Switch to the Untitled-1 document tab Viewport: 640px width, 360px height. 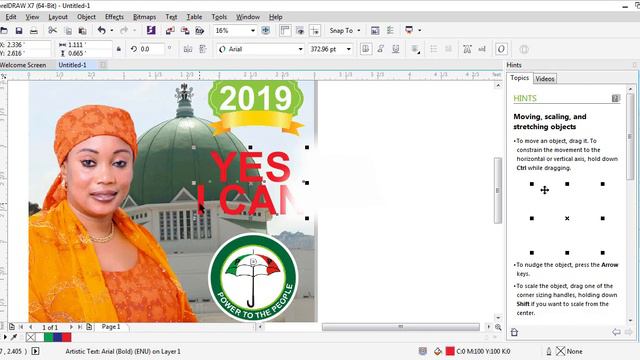click(x=72, y=65)
